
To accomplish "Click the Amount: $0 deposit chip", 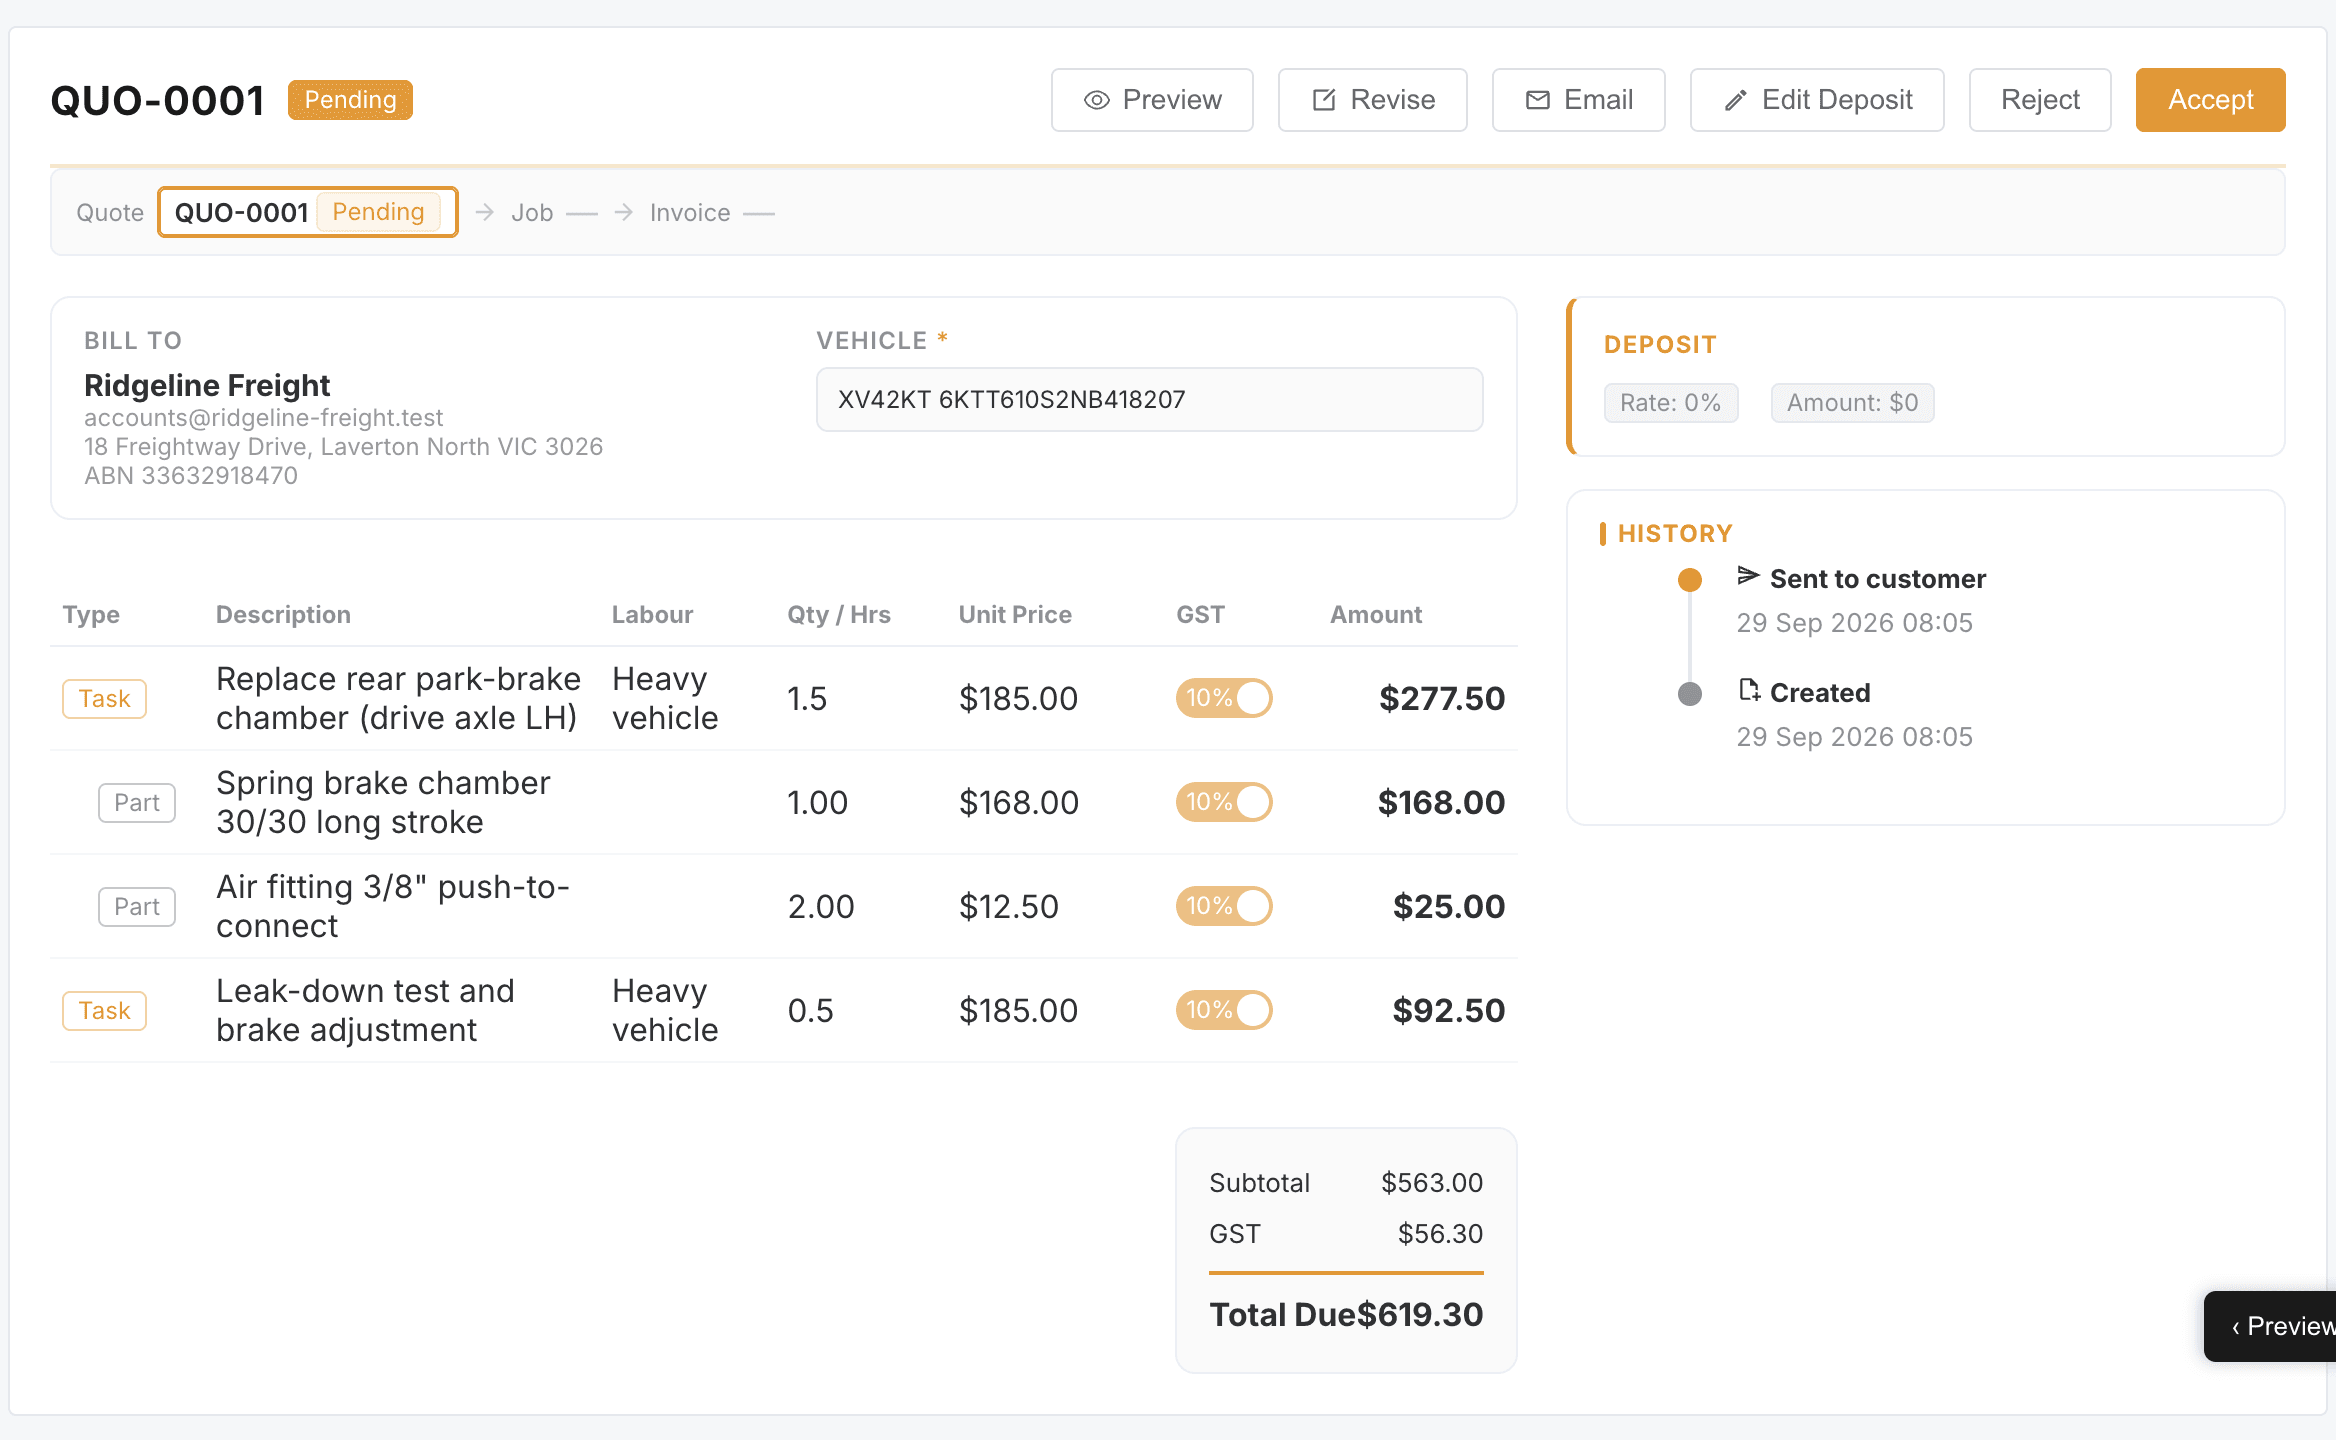I will pos(1852,403).
